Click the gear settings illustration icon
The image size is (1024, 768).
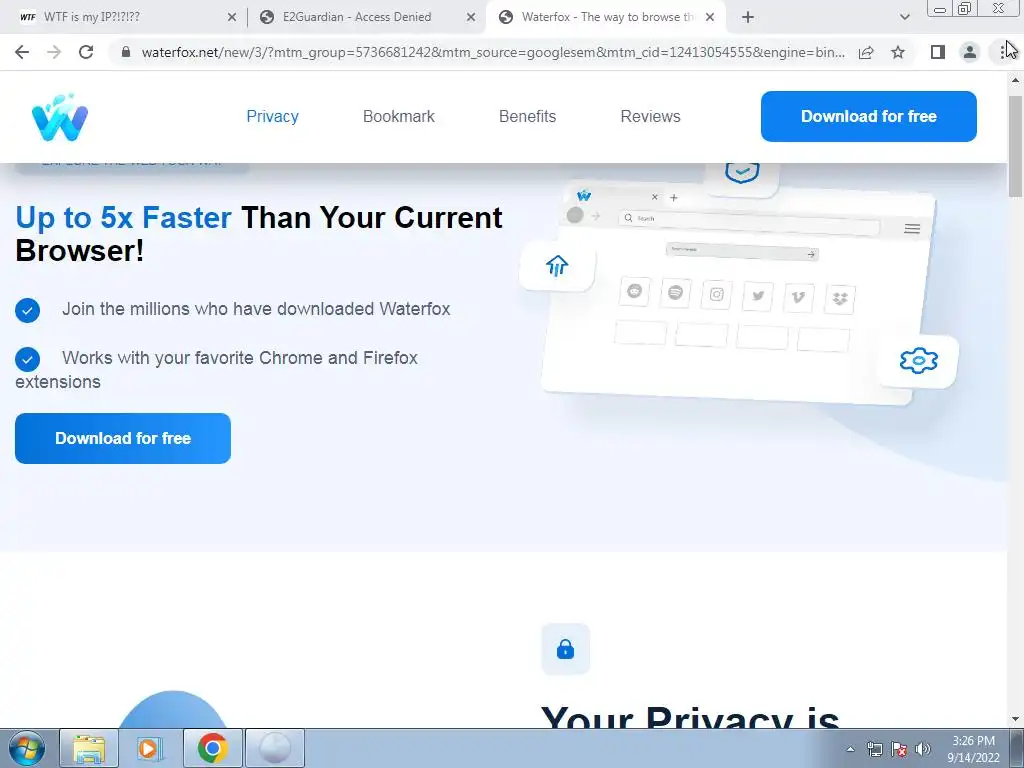pyautogui.click(x=919, y=360)
